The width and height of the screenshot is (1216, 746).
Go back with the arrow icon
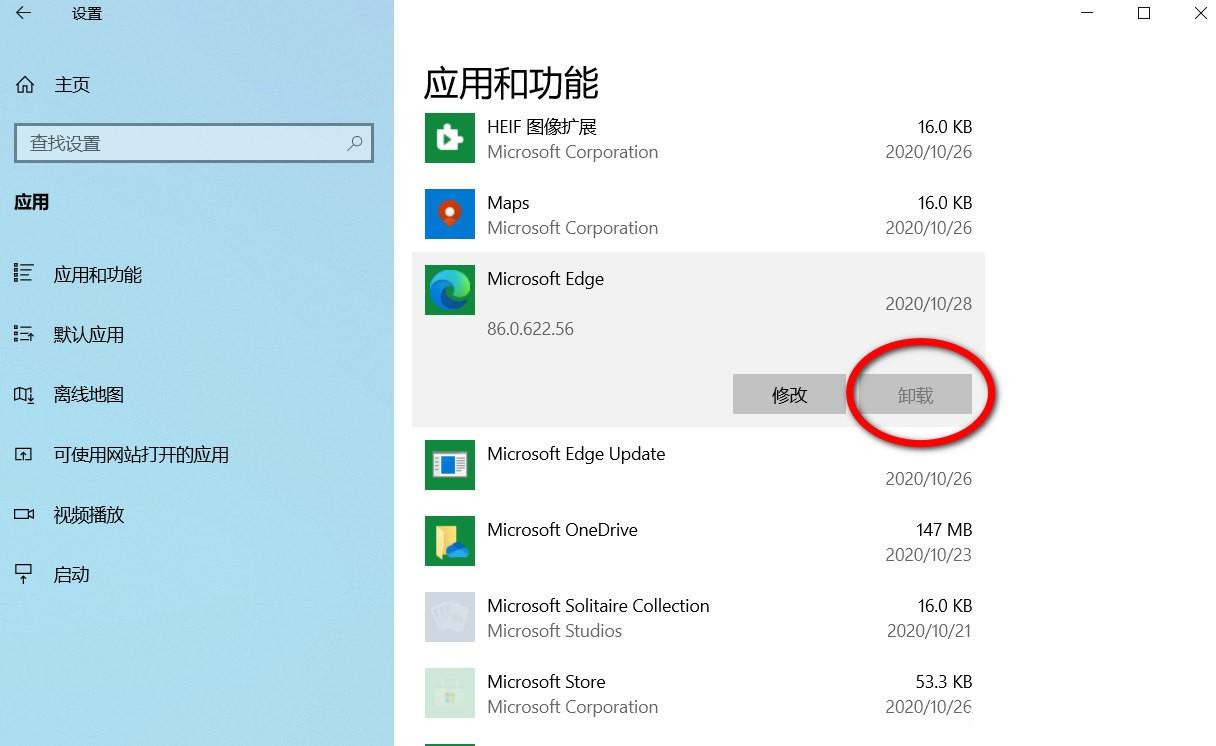23,13
